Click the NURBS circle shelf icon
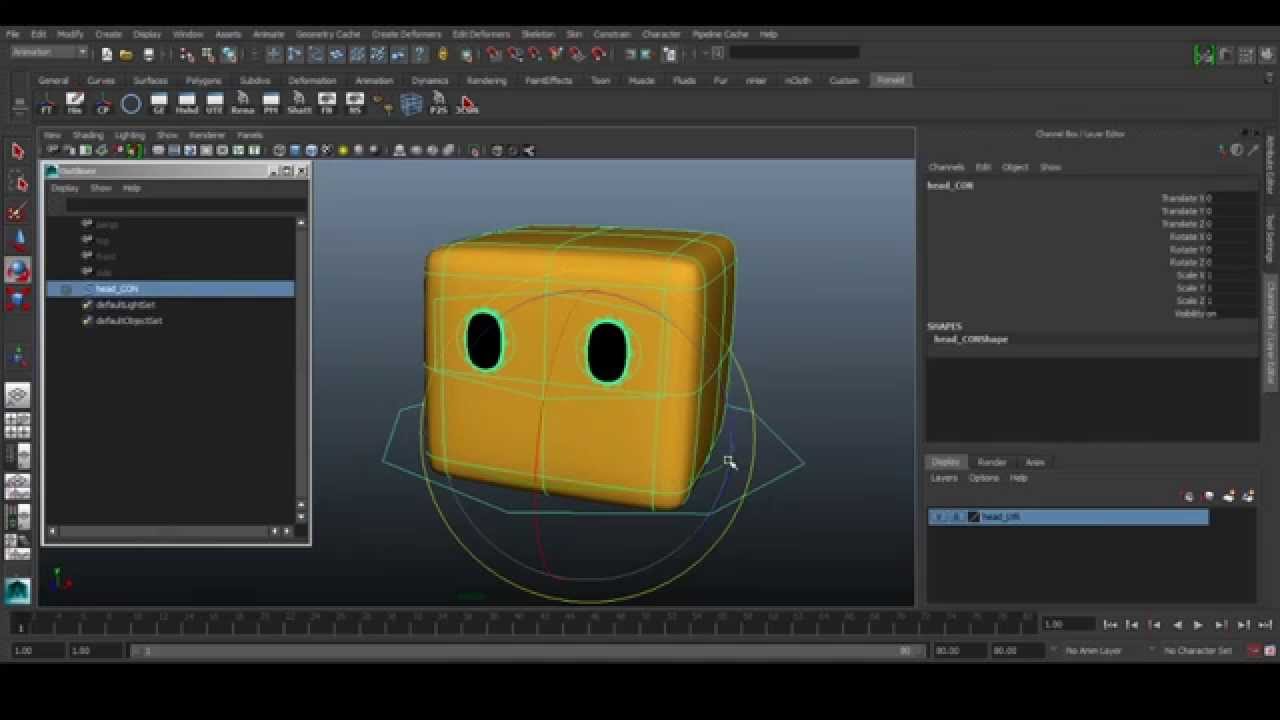This screenshot has width=1280, height=720. pos(130,103)
